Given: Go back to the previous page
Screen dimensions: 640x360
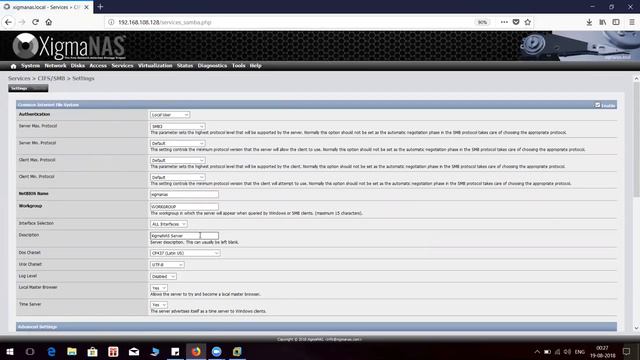Looking at the screenshot, I should 8,22.
